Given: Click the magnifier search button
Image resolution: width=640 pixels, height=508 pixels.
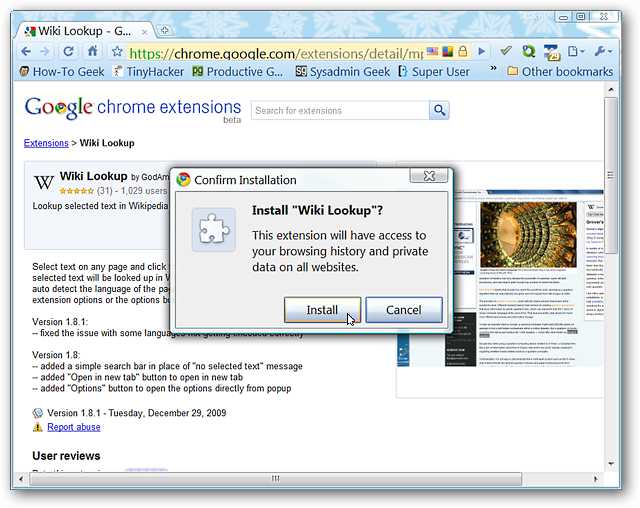Looking at the screenshot, I should point(439,110).
